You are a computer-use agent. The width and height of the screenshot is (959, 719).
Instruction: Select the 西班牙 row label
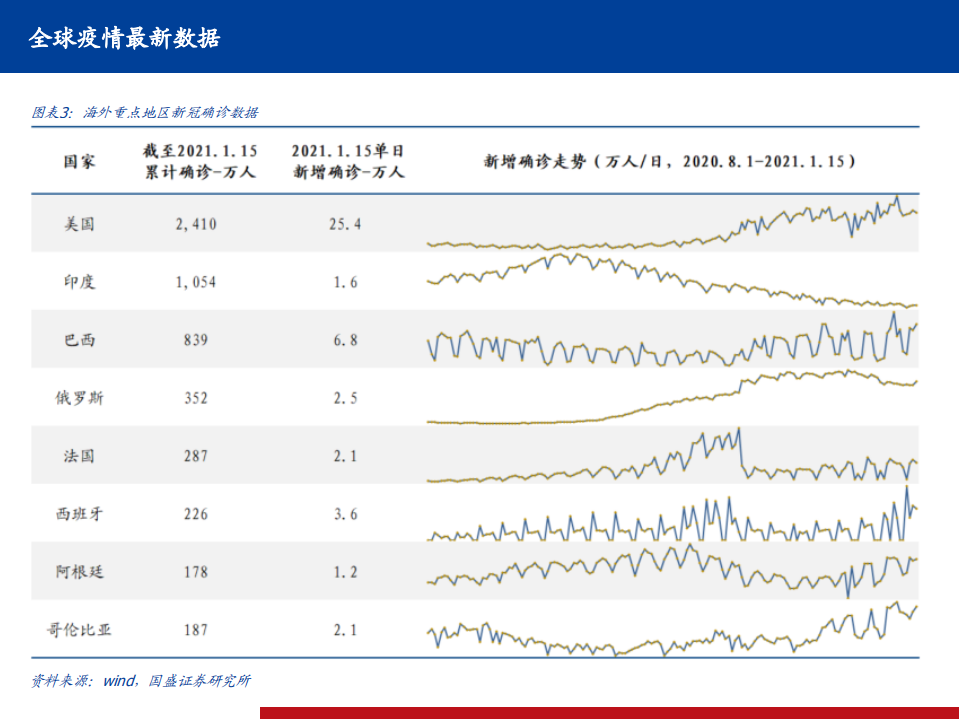[80, 514]
